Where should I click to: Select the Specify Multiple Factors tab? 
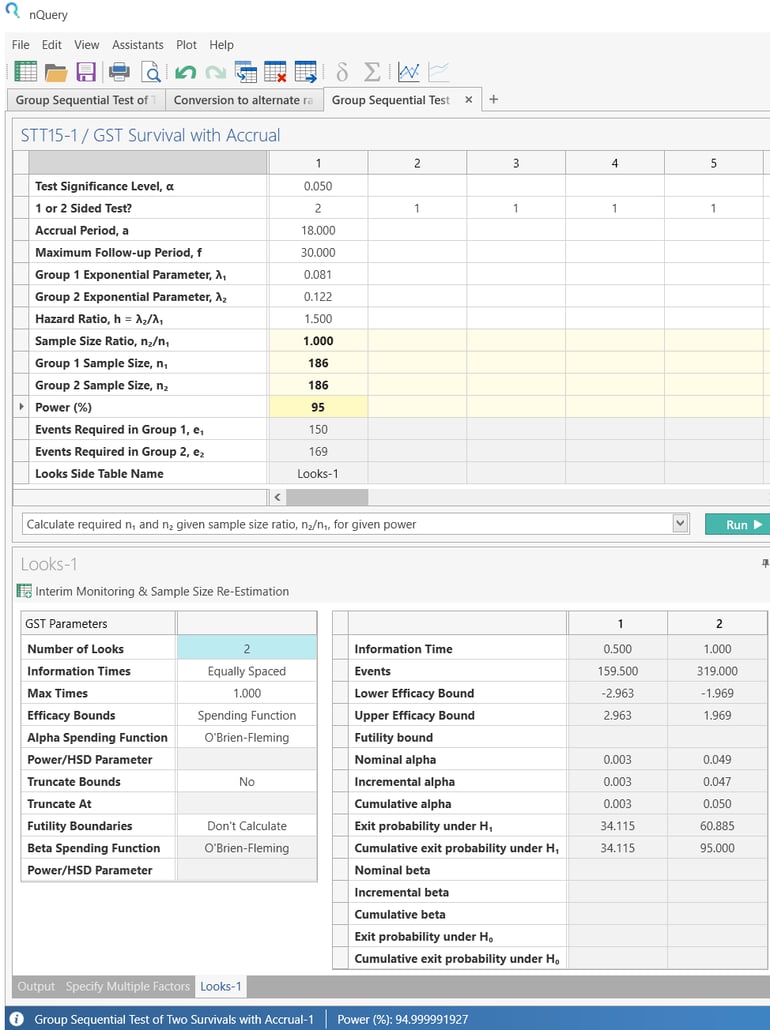(127, 986)
